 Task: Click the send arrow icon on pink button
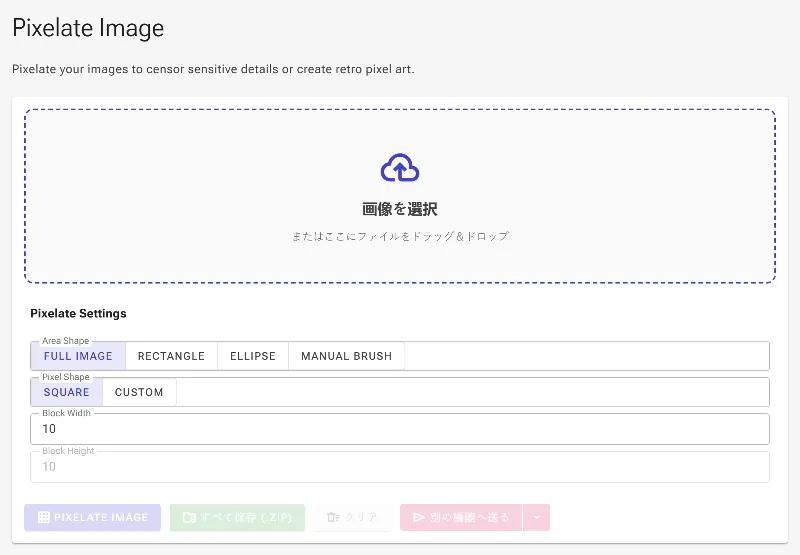point(419,517)
